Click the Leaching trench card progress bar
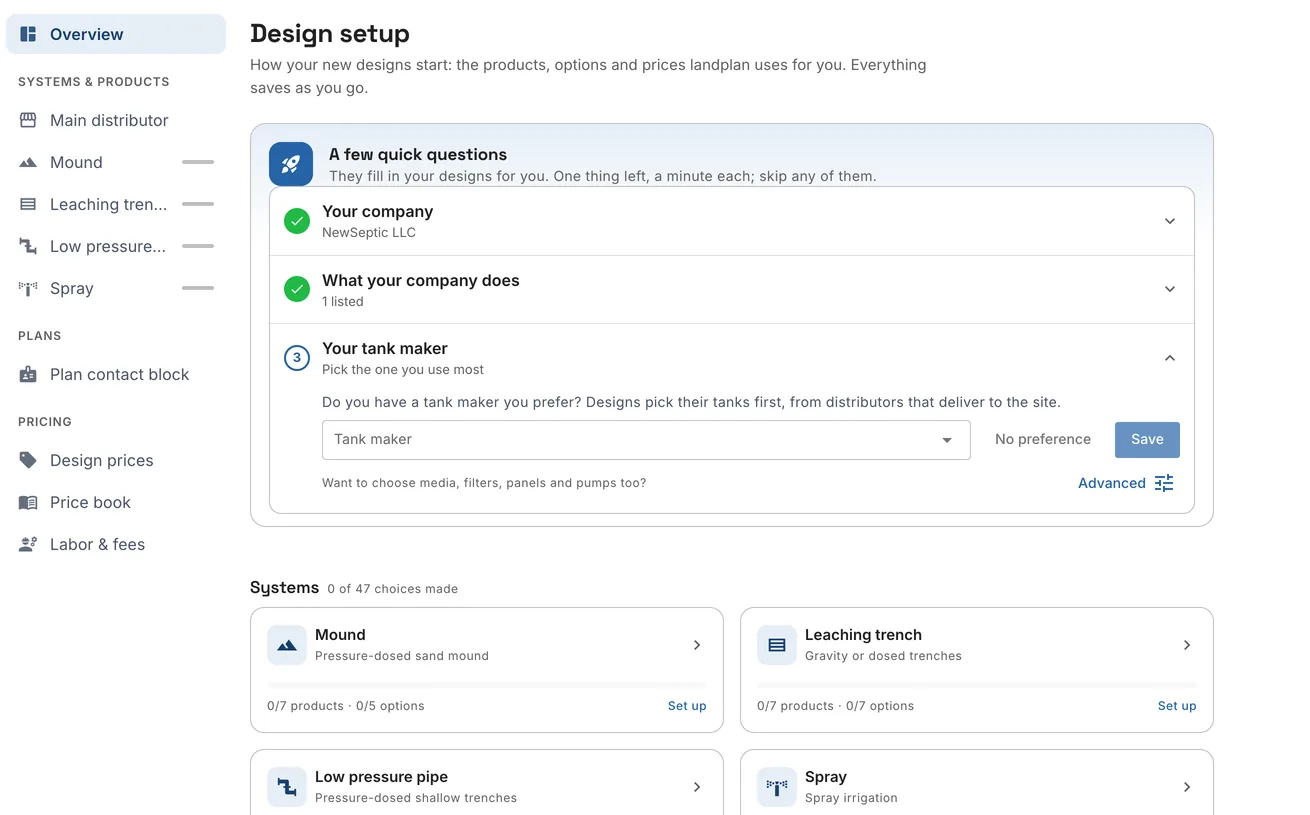1310x815 pixels. click(x=977, y=685)
